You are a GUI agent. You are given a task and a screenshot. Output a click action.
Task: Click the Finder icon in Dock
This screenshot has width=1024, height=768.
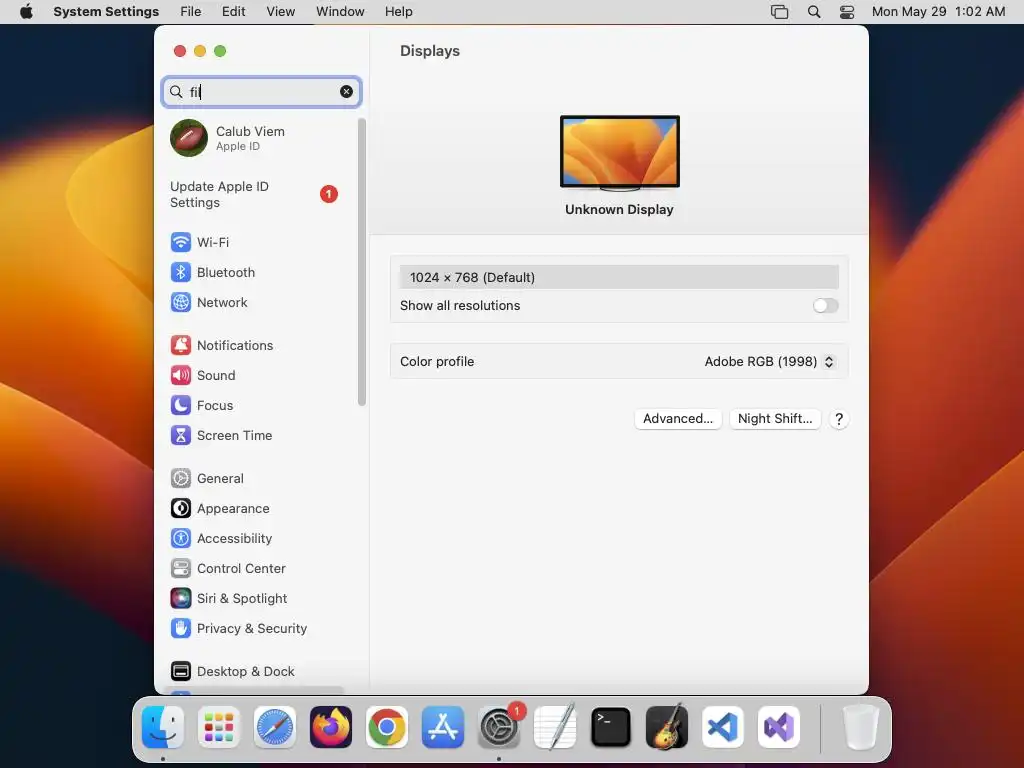163,727
